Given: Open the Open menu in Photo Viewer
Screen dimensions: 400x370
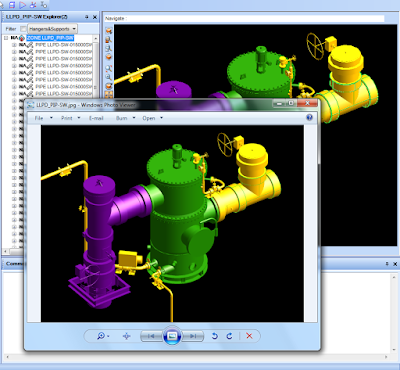Looking at the screenshot, I should click(x=152, y=118).
